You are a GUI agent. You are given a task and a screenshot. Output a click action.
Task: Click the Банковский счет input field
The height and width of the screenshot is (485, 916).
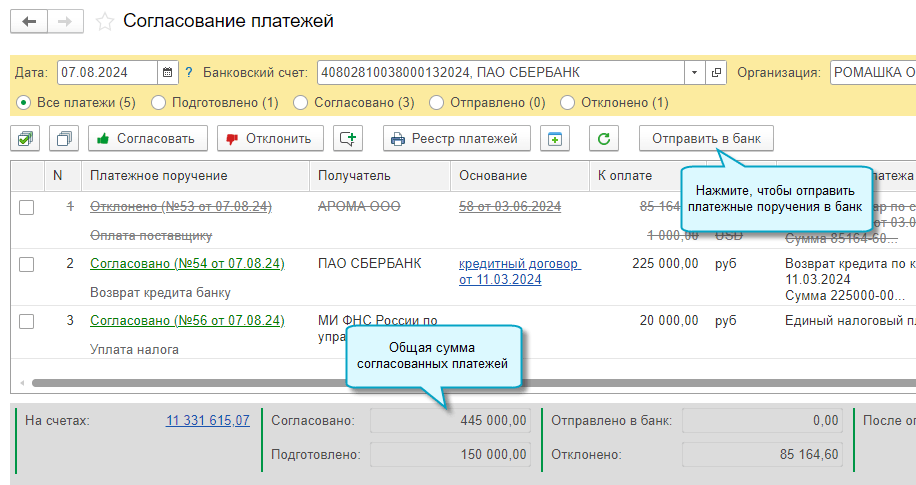point(501,72)
